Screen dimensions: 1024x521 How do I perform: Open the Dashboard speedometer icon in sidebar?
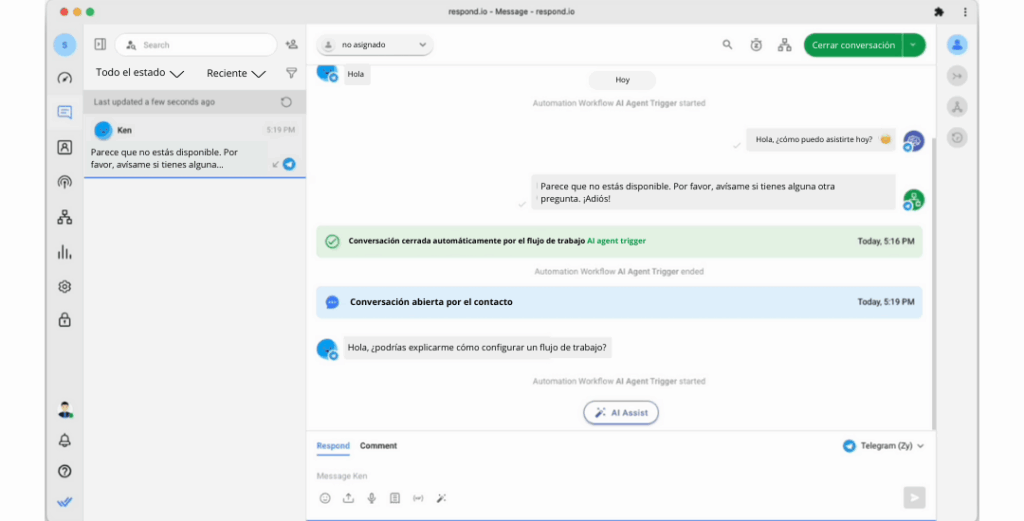coord(65,78)
